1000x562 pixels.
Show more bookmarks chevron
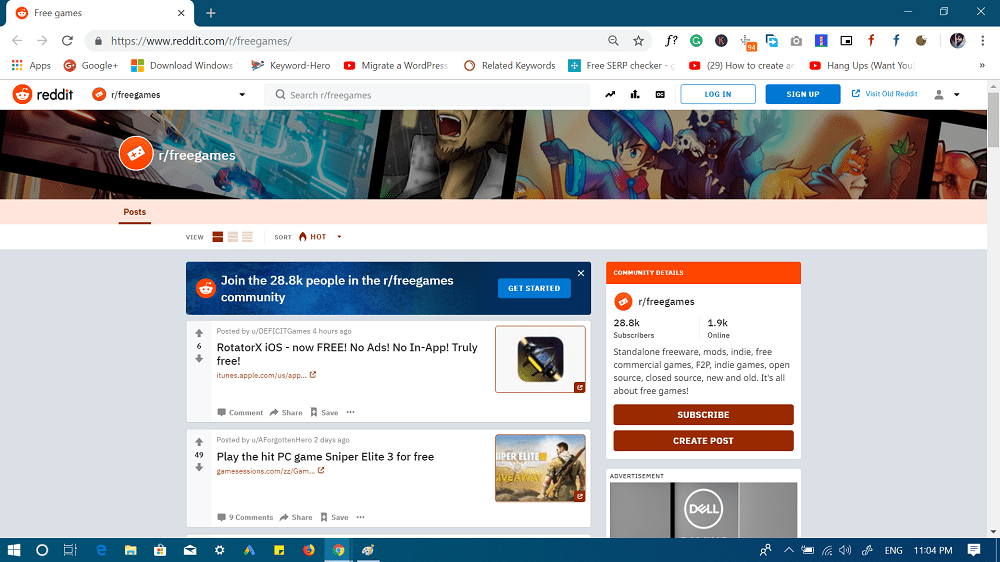982,66
